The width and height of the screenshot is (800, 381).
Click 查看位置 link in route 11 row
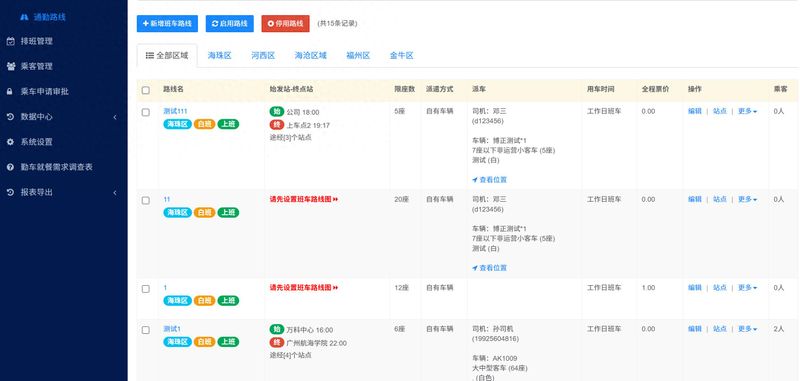(x=490, y=268)
